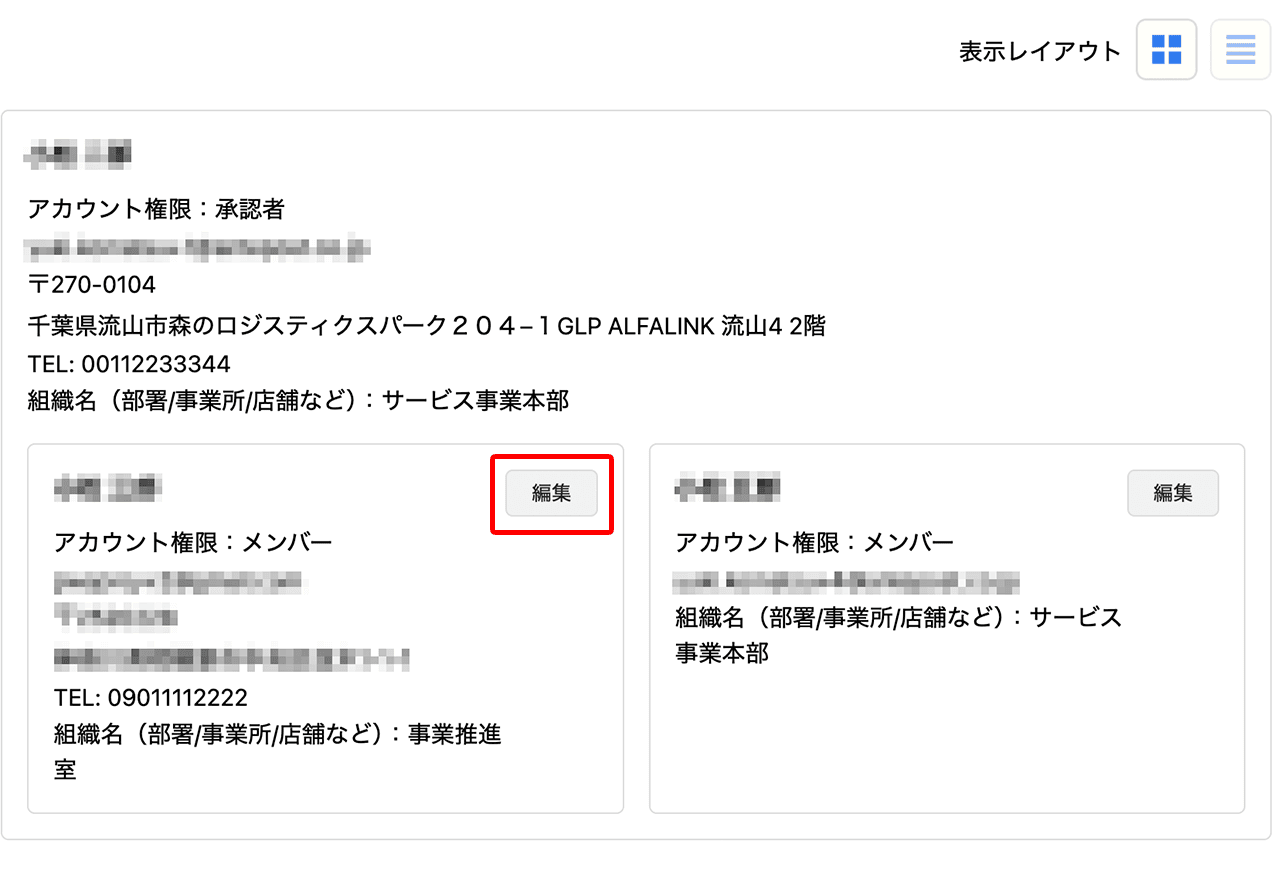Switch to the grid display layout
1280x872 pixels.
pyautogui.click(x=1166, y=49)
